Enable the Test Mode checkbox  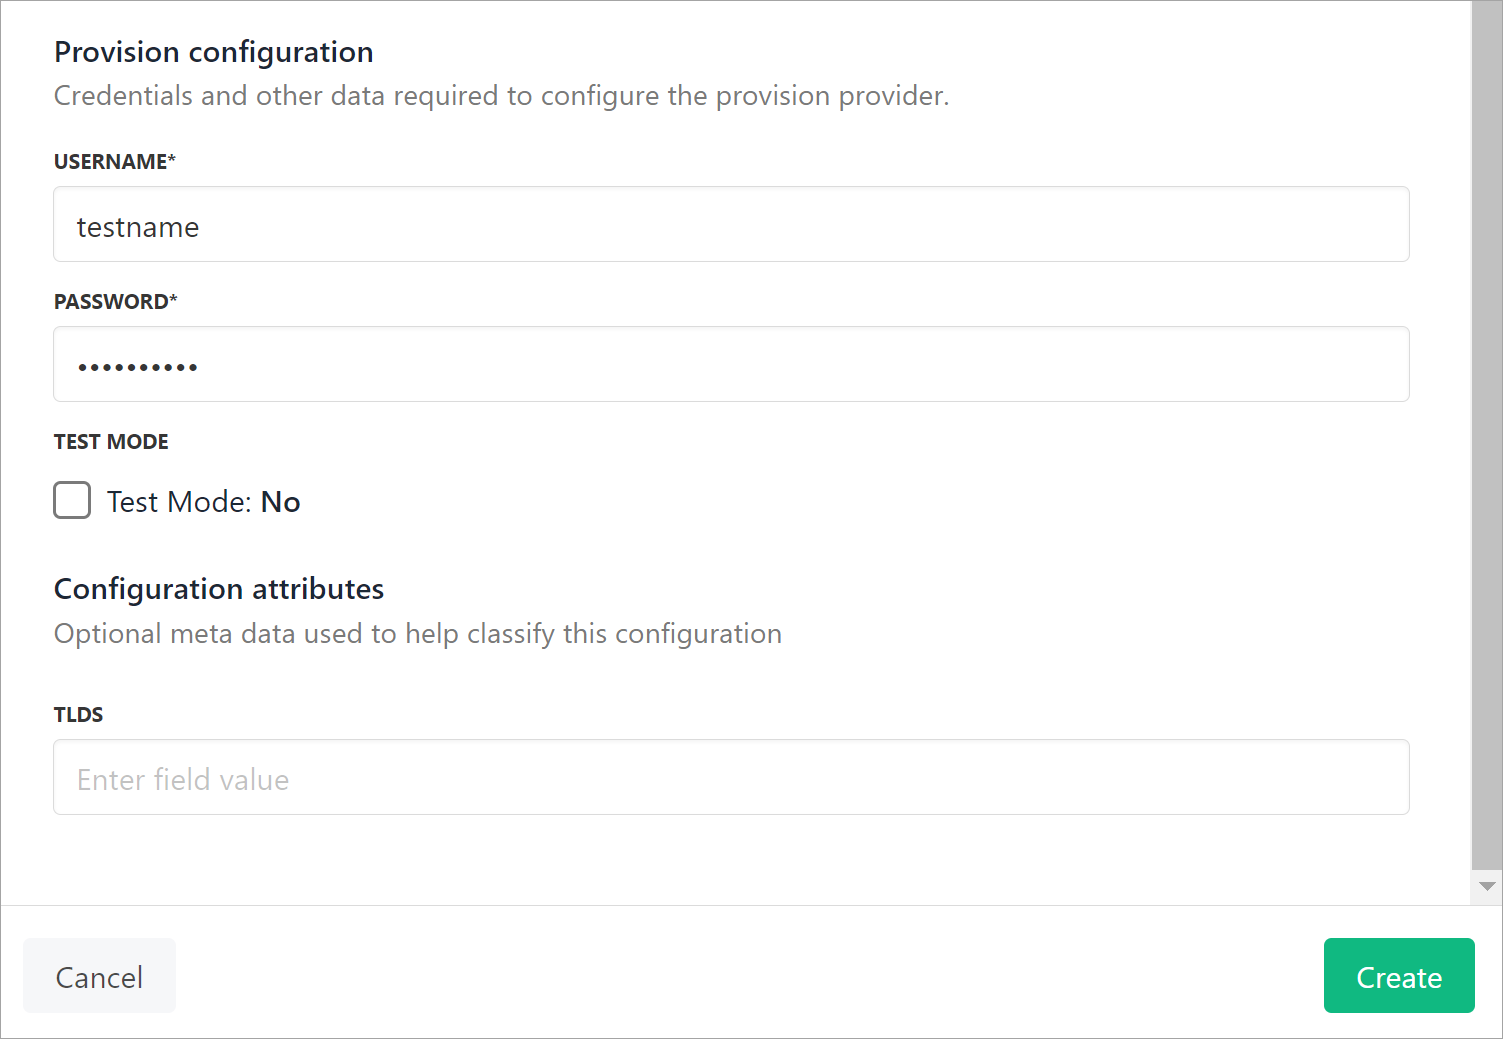tap(72, 500)
